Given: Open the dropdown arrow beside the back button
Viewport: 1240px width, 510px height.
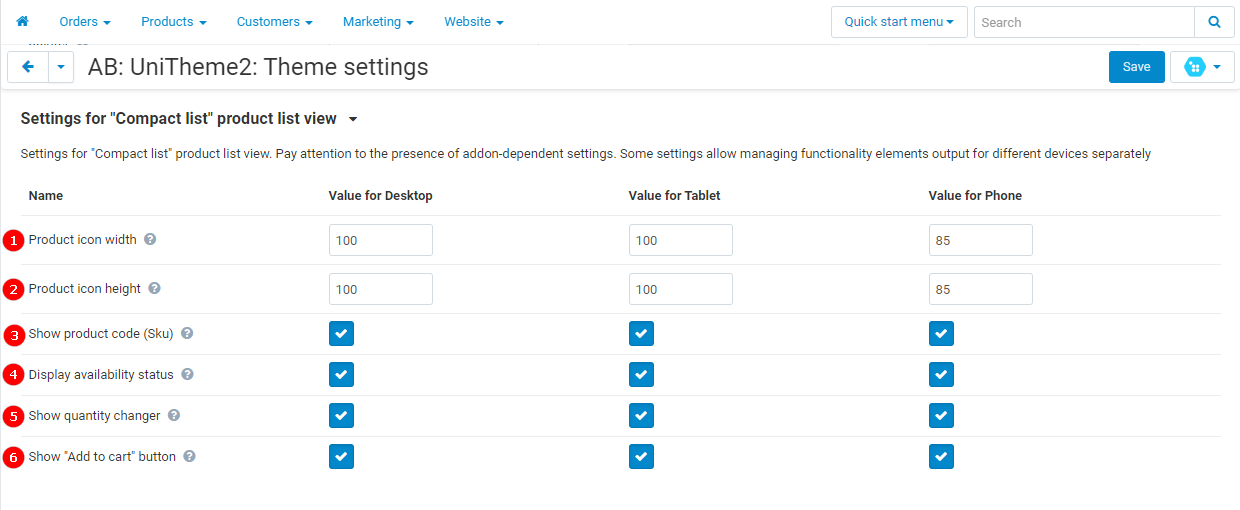Looking at the screenshot, I should pyautogui.click(x=61, y=67).
